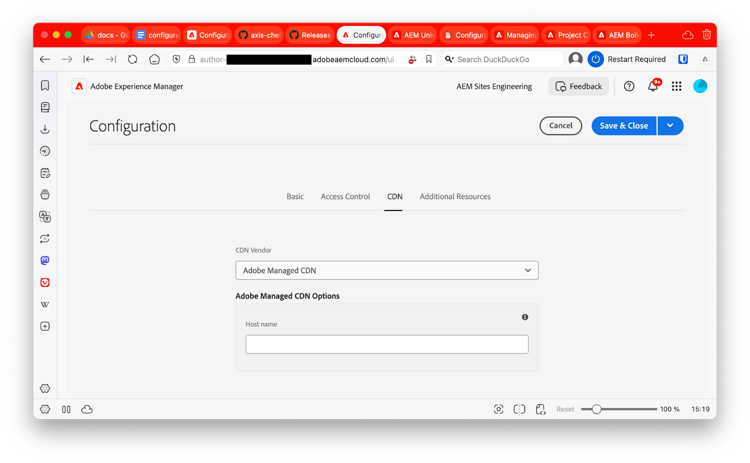View AEM notifications bell
Viewport: 750px width, 463px height.
point(653,86)
